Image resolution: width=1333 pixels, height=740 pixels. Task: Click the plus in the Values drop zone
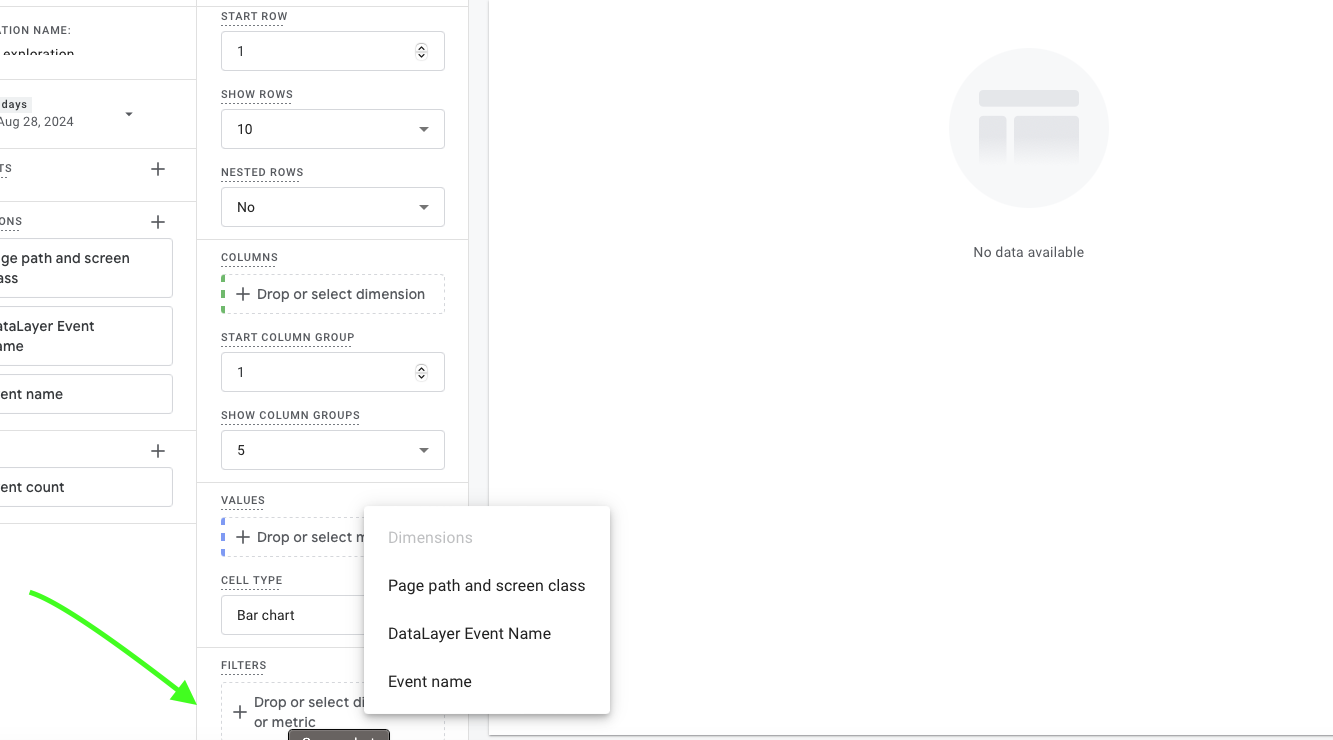[x=243, y=537]
